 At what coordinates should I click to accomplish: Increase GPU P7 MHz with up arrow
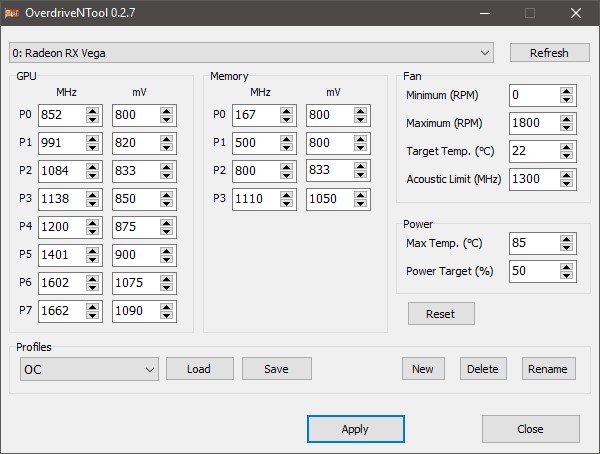[92, 307]
